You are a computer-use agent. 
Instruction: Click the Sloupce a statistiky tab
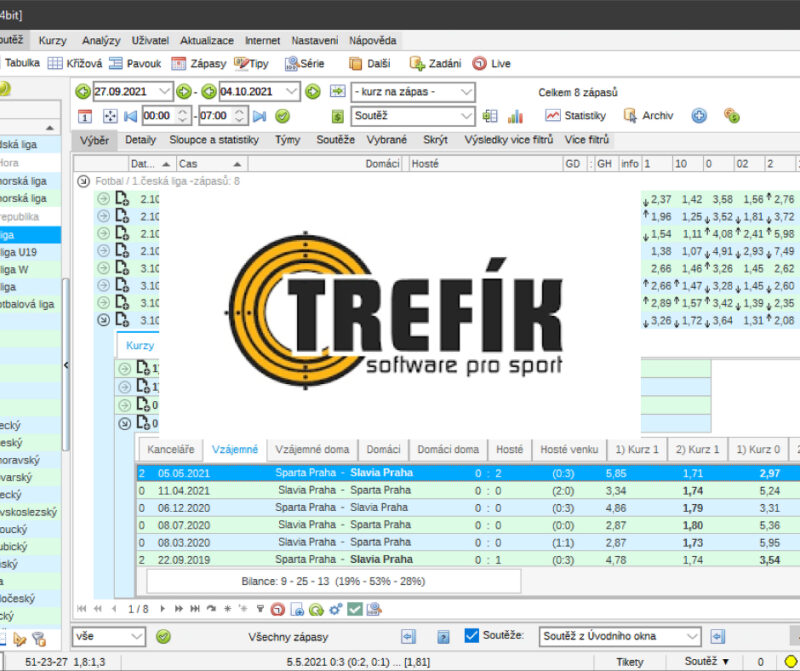click(x=214, y=140)
